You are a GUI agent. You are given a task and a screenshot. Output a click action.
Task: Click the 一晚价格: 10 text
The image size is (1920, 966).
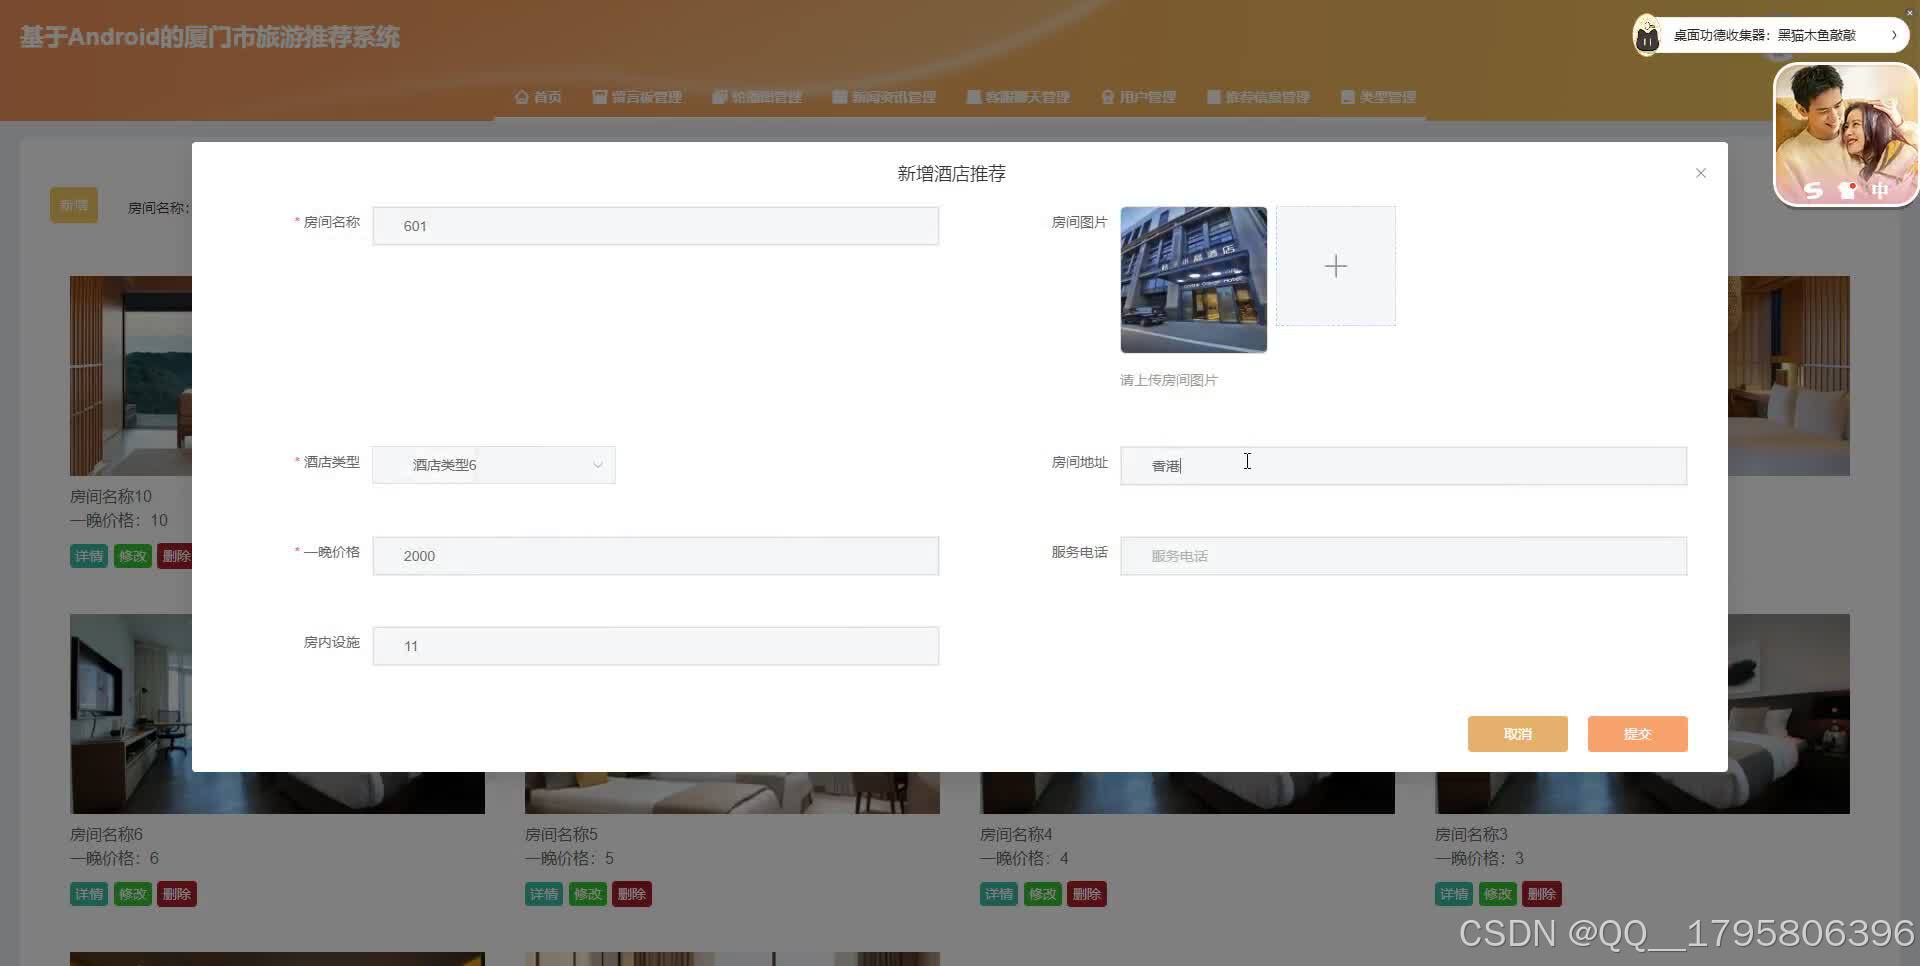[x=119, y=520]
